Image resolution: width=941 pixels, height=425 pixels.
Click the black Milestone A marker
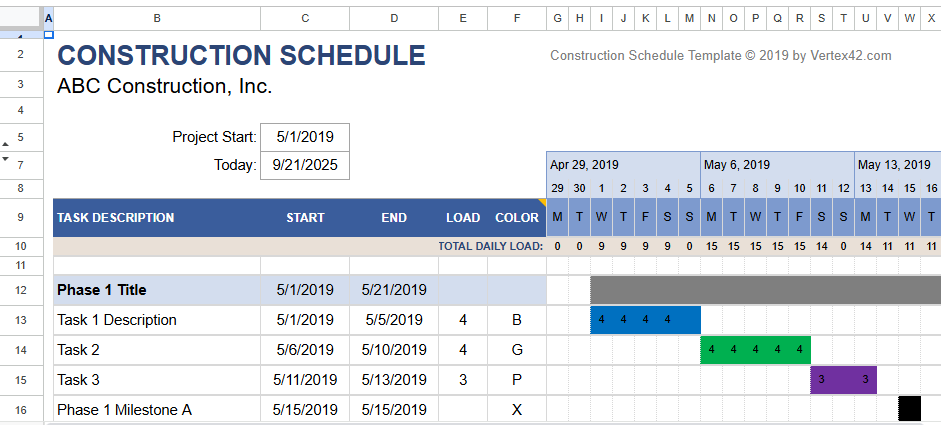(909, 409)
